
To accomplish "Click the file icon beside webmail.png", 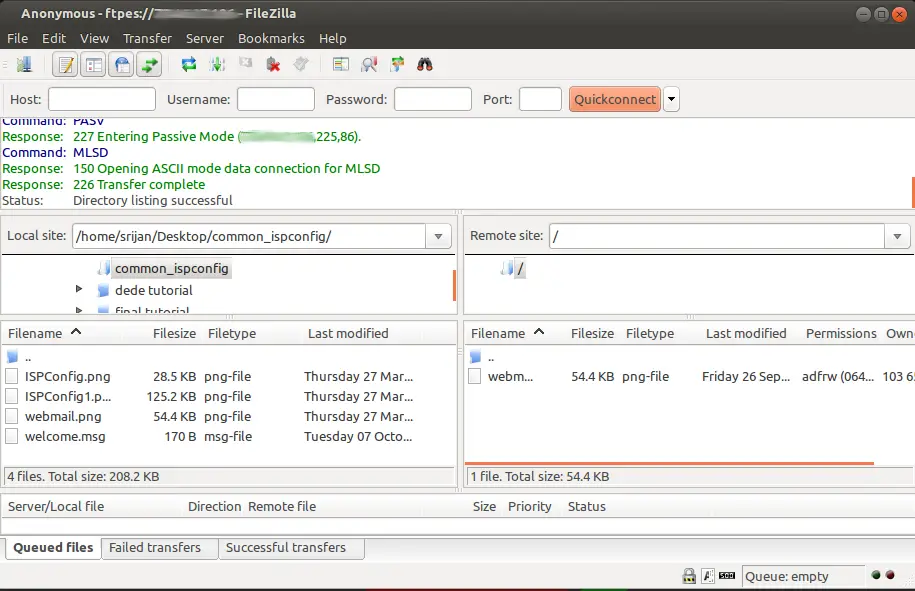I will [12, 417].
